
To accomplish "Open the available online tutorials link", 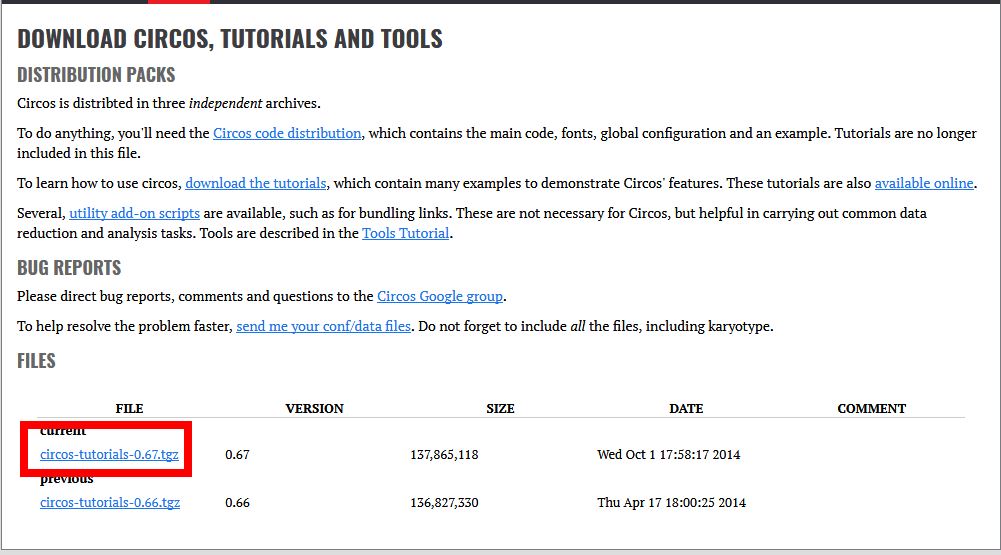I will (924, 183).
